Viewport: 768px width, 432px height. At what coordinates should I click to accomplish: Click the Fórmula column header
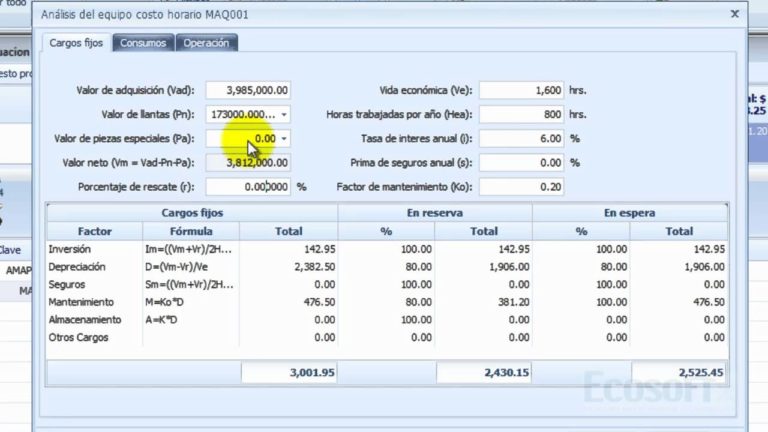pyautogui.click(x=191, y=231)
